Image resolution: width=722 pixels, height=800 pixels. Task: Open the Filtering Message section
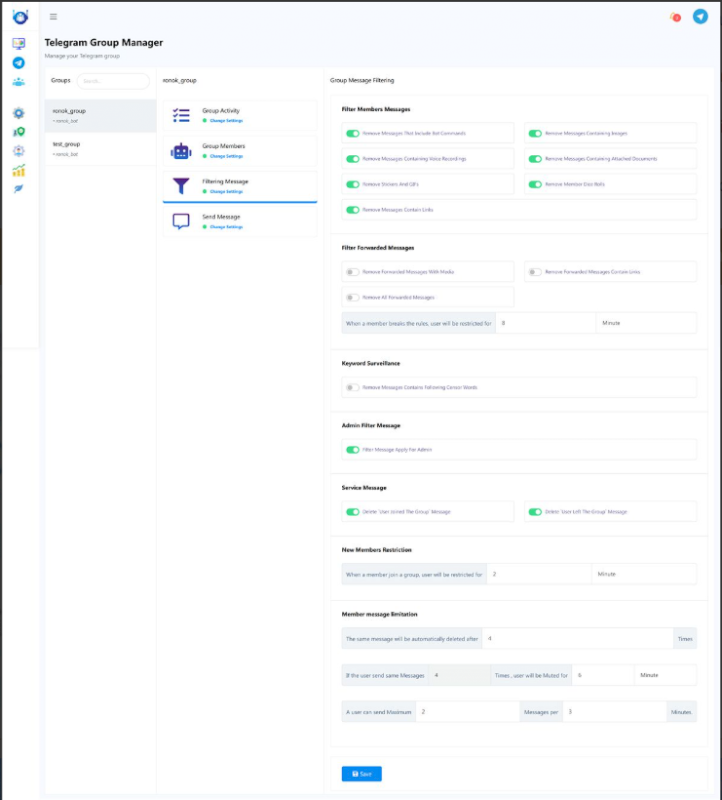[x=240, y=186]
